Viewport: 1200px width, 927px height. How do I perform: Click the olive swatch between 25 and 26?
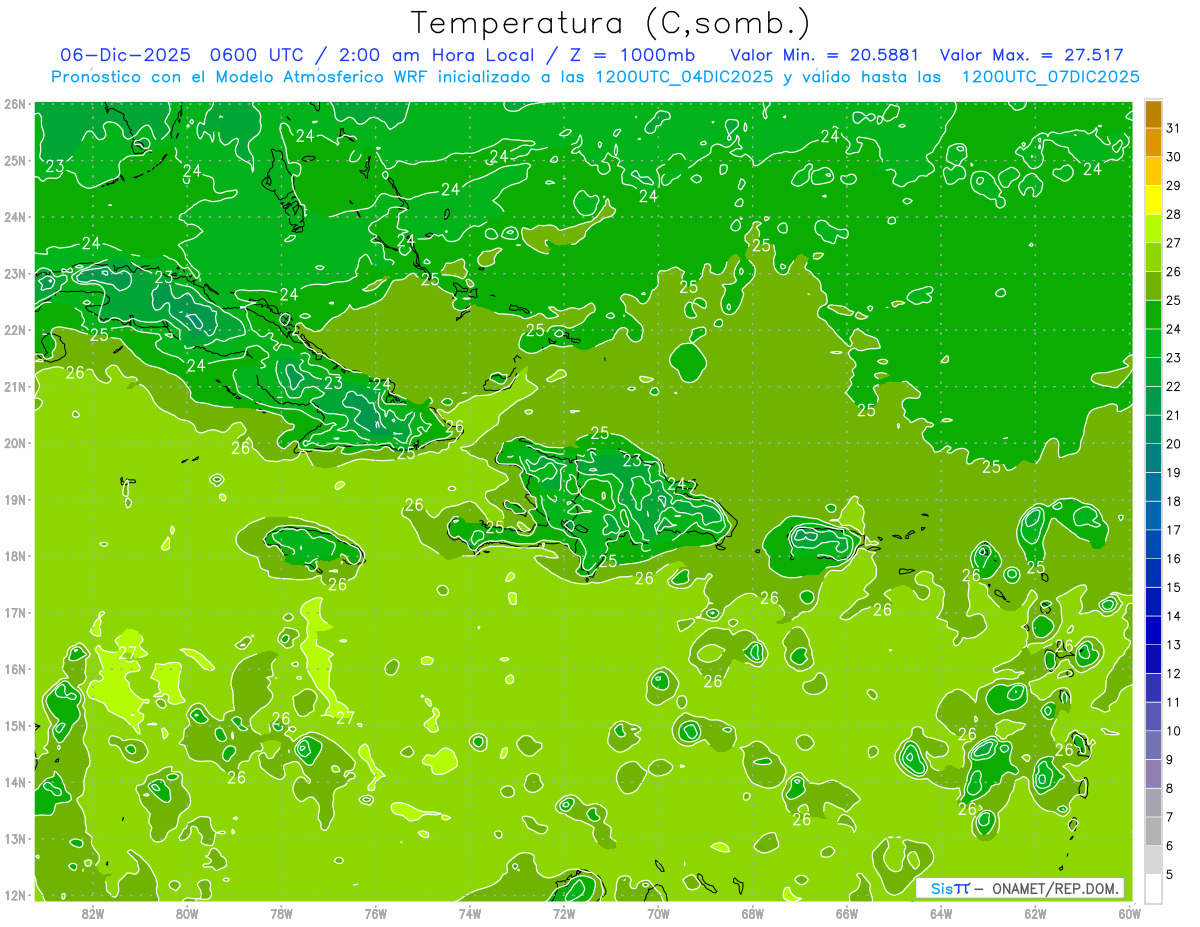click(1153, 286)
